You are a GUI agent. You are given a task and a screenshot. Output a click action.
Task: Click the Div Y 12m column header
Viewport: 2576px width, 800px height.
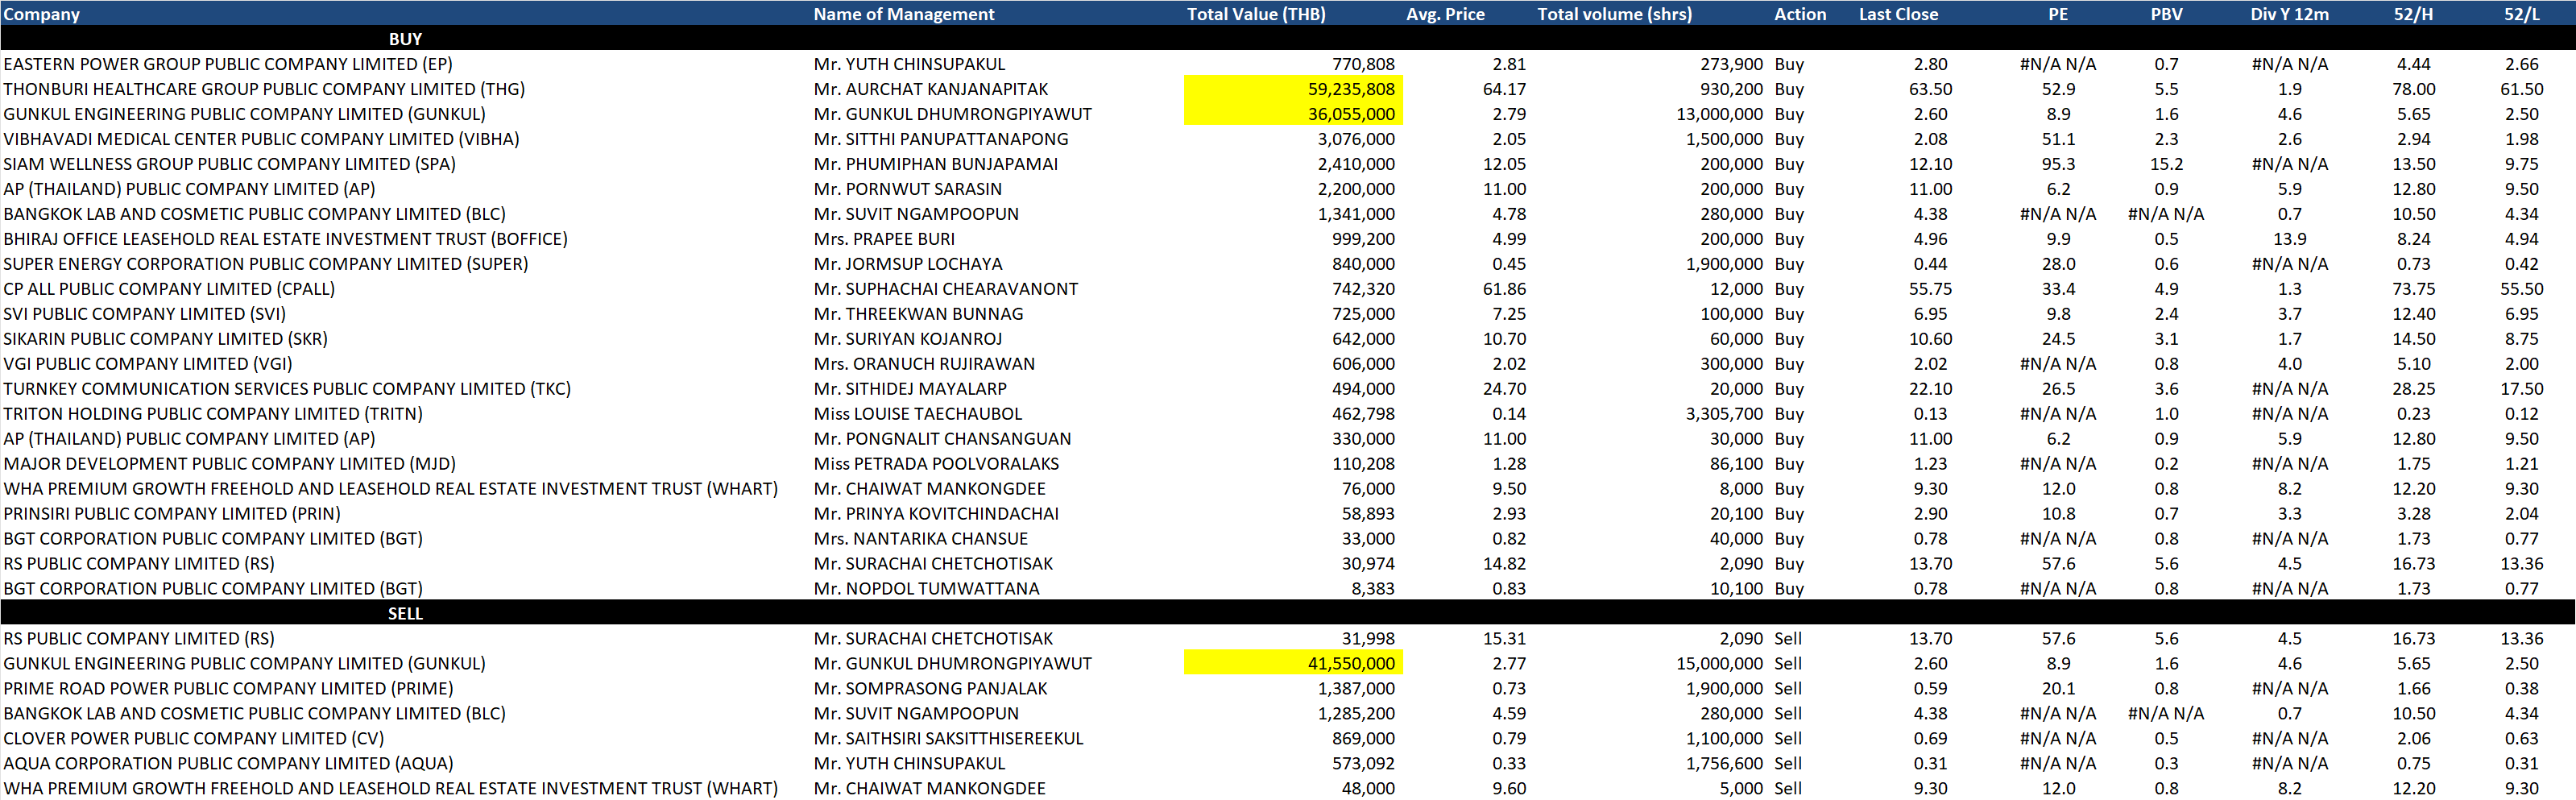pos(2288,14)
